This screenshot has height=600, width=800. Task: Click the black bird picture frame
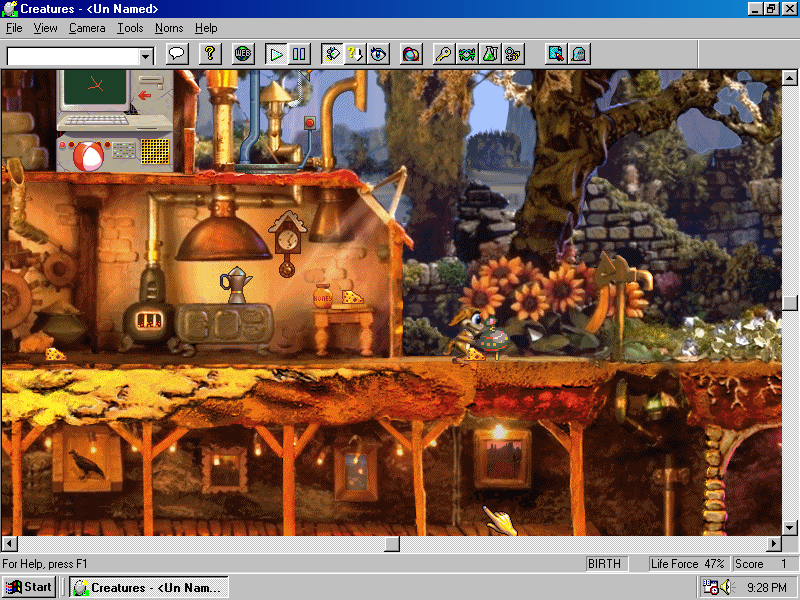coord(87,463)
